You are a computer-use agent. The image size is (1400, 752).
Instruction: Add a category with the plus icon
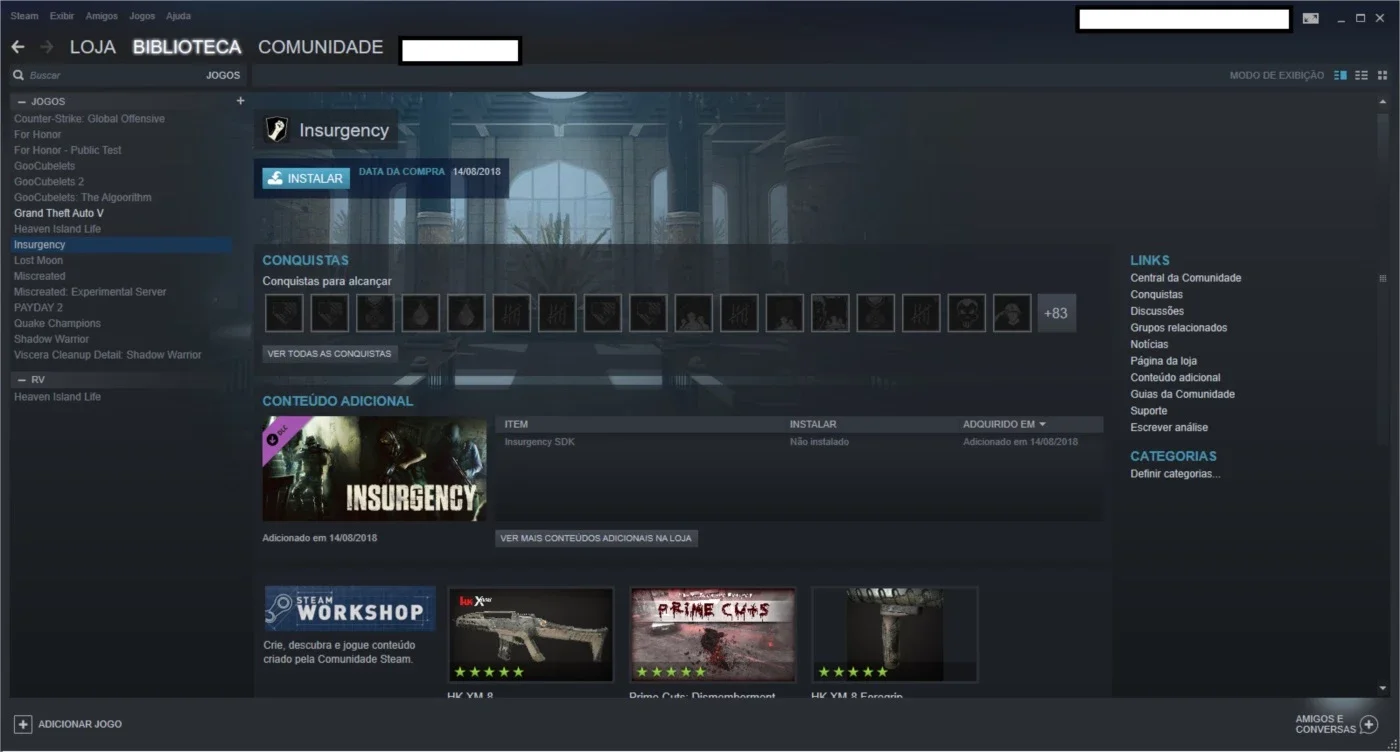tap(240, 101)
